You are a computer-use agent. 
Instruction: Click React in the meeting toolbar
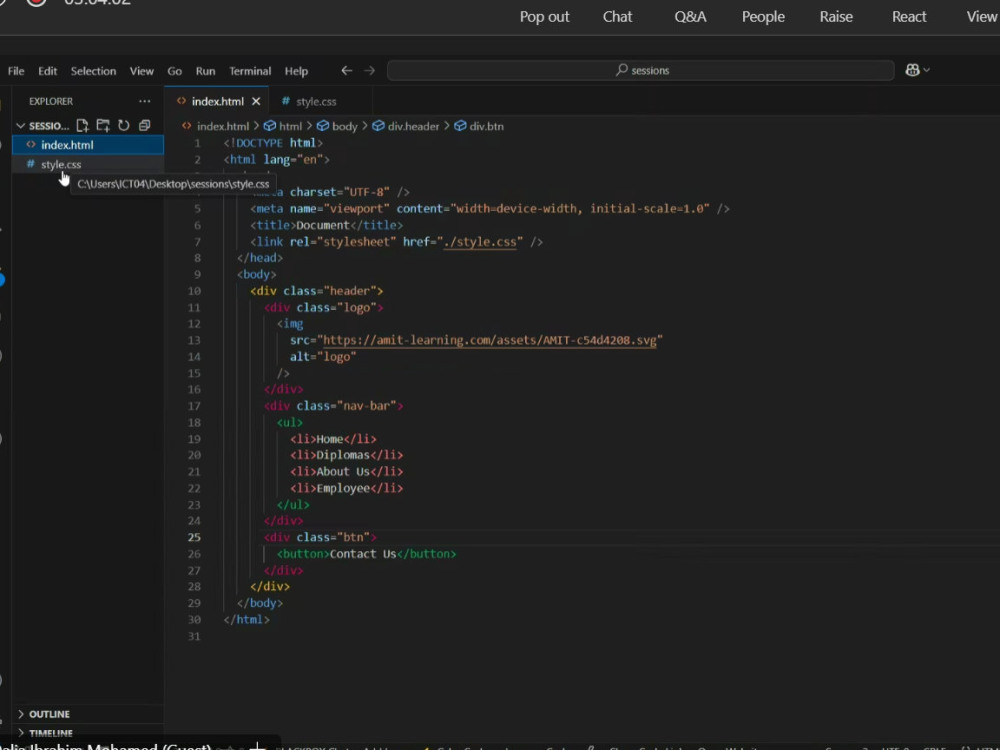click(x=909, y=17)
